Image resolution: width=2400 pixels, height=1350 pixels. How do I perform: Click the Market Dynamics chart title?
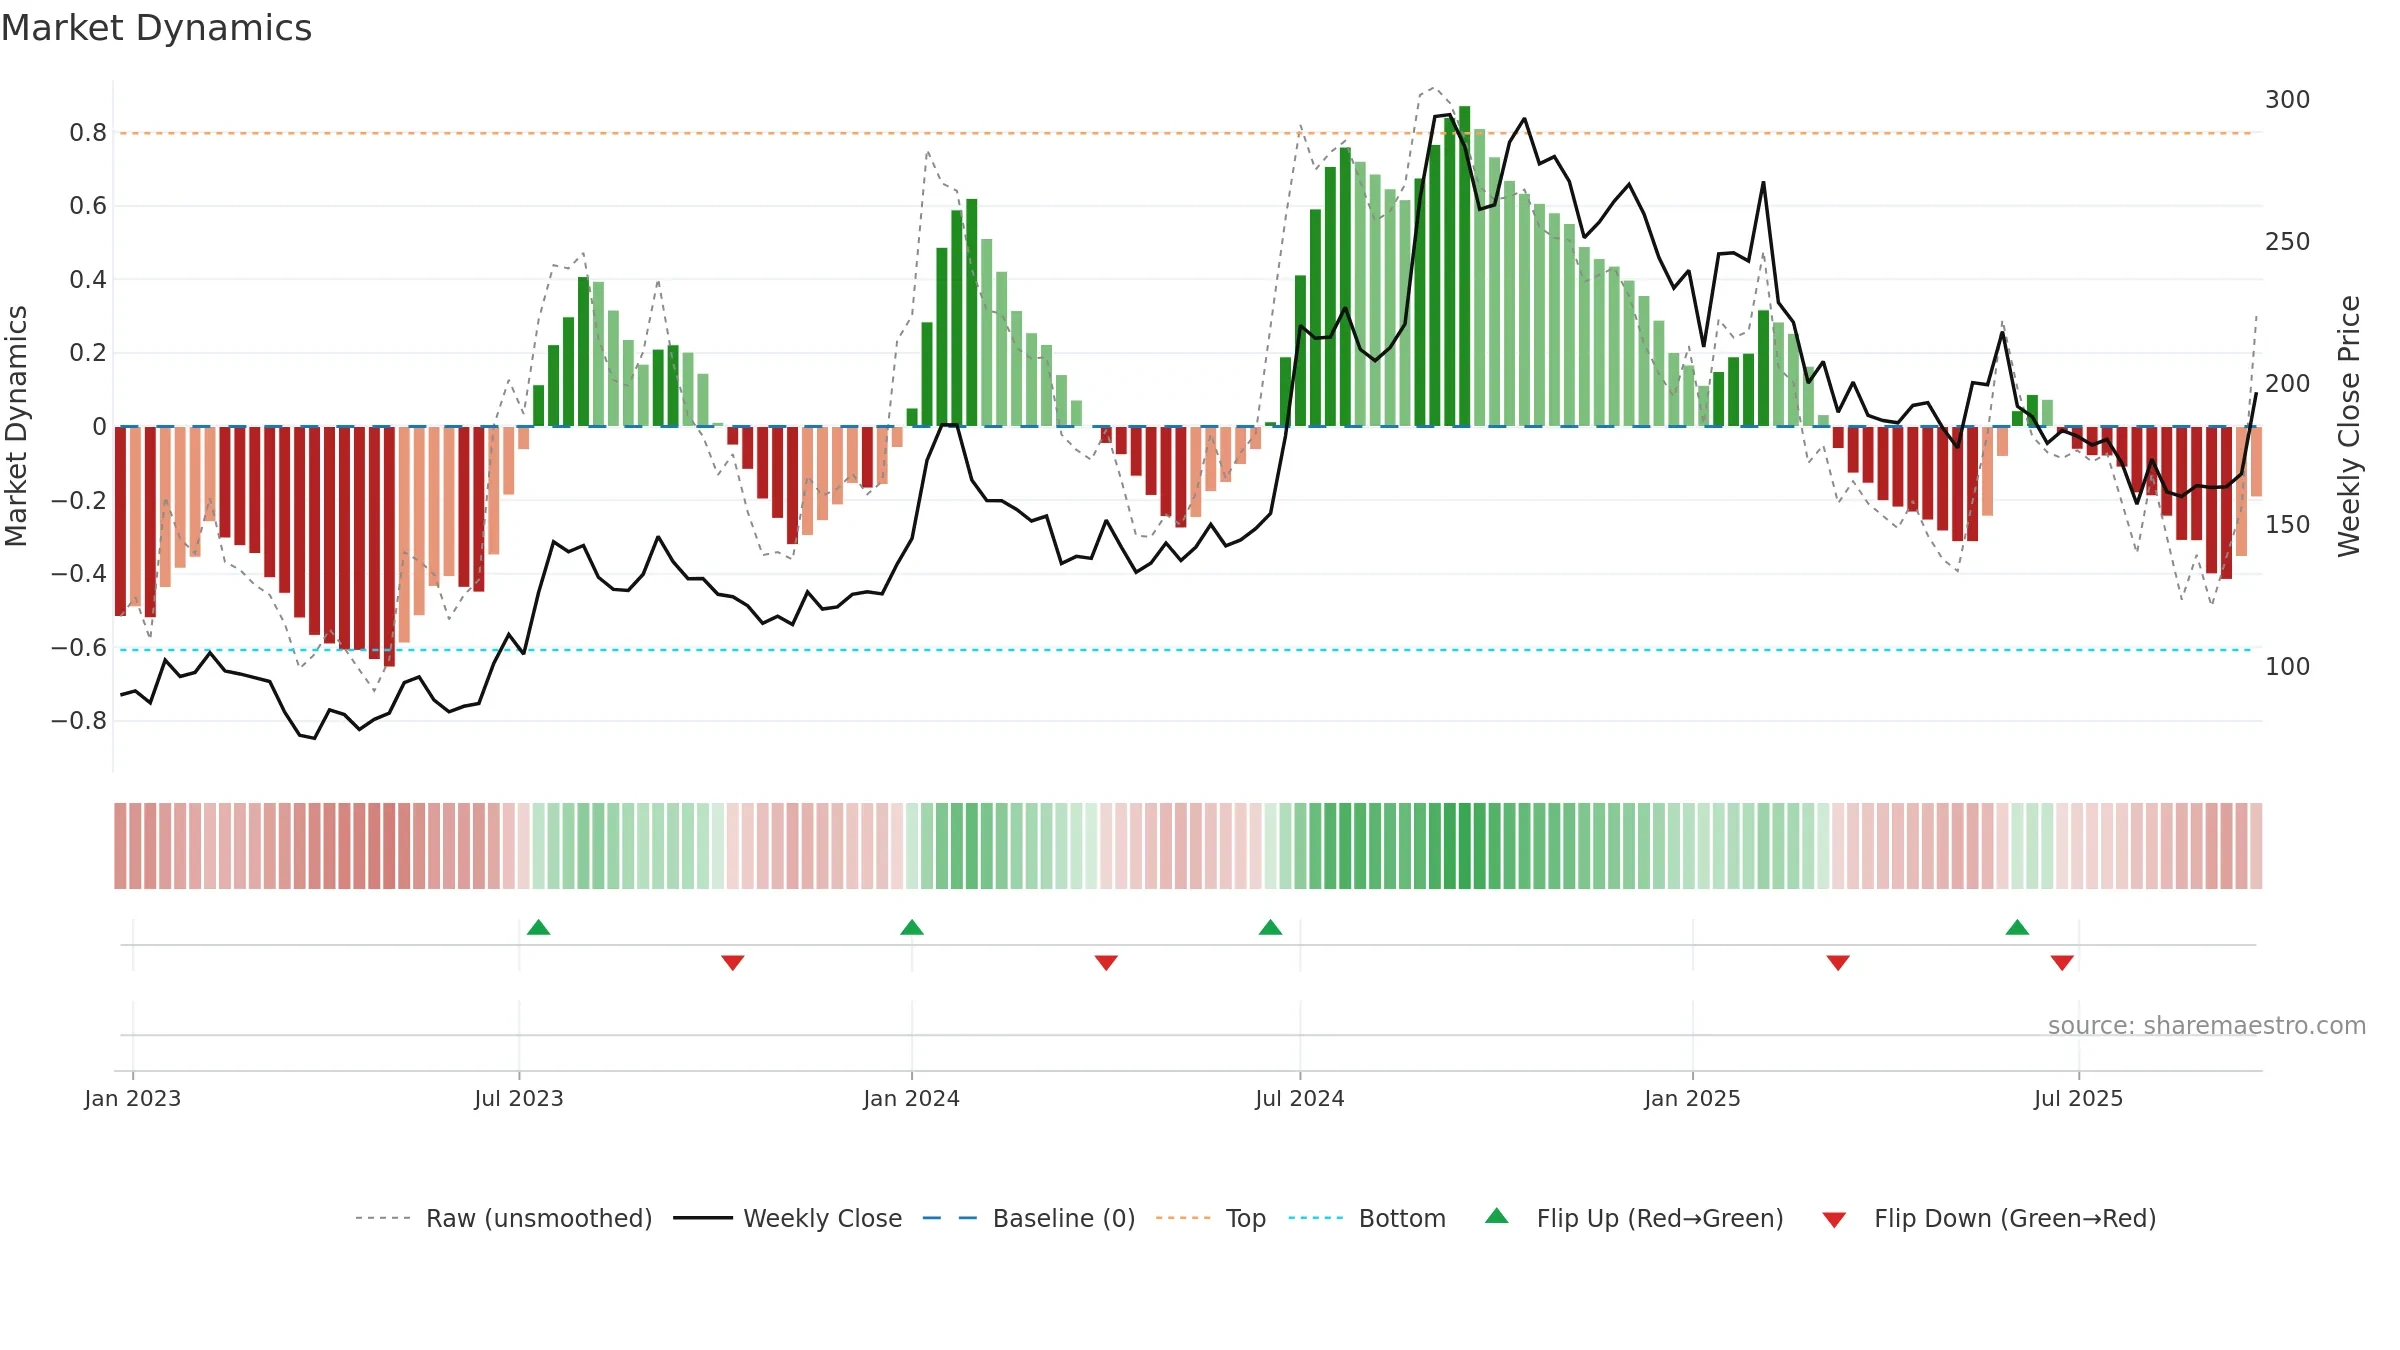coord(156,28)
